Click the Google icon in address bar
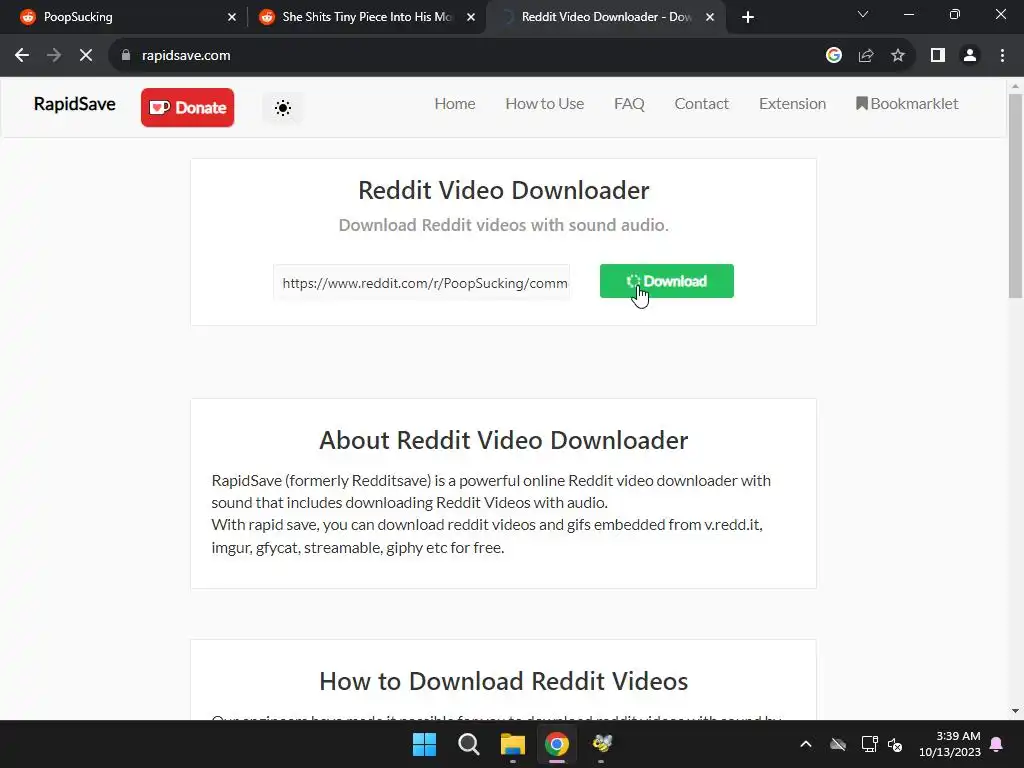This screenshot has width=1024, height=768. (833, 56)
